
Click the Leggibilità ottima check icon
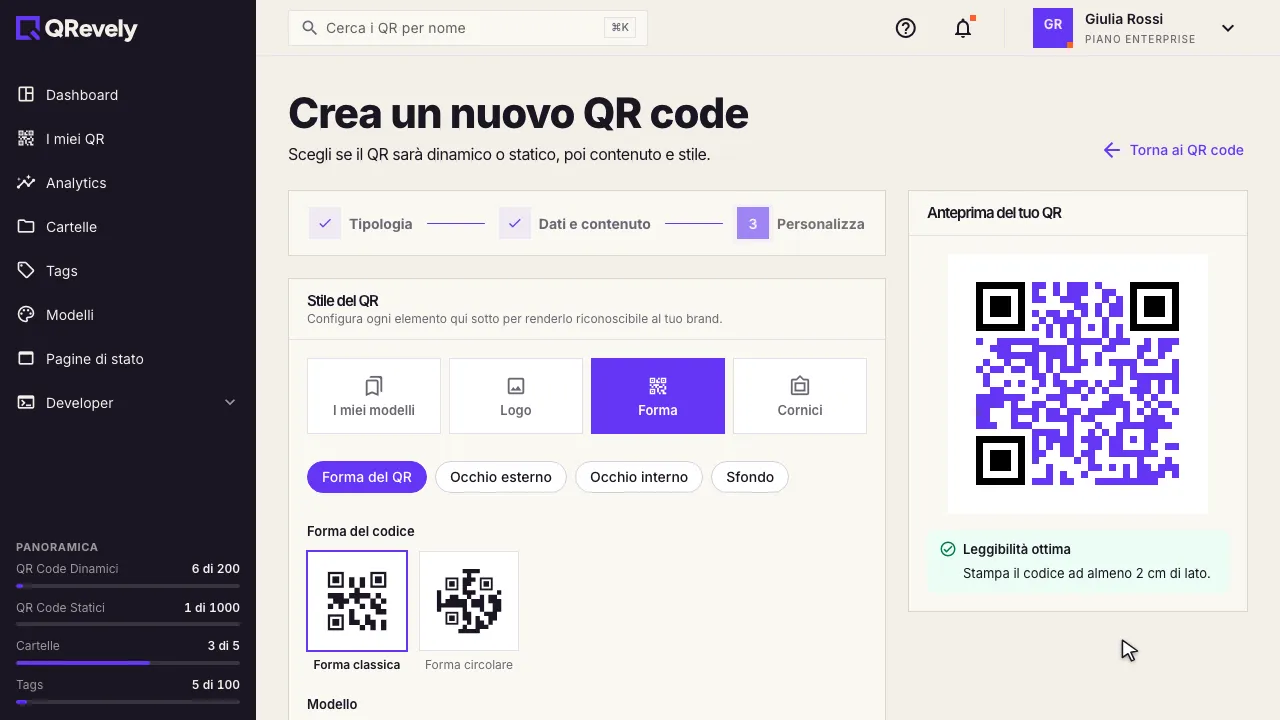point(948,549)
